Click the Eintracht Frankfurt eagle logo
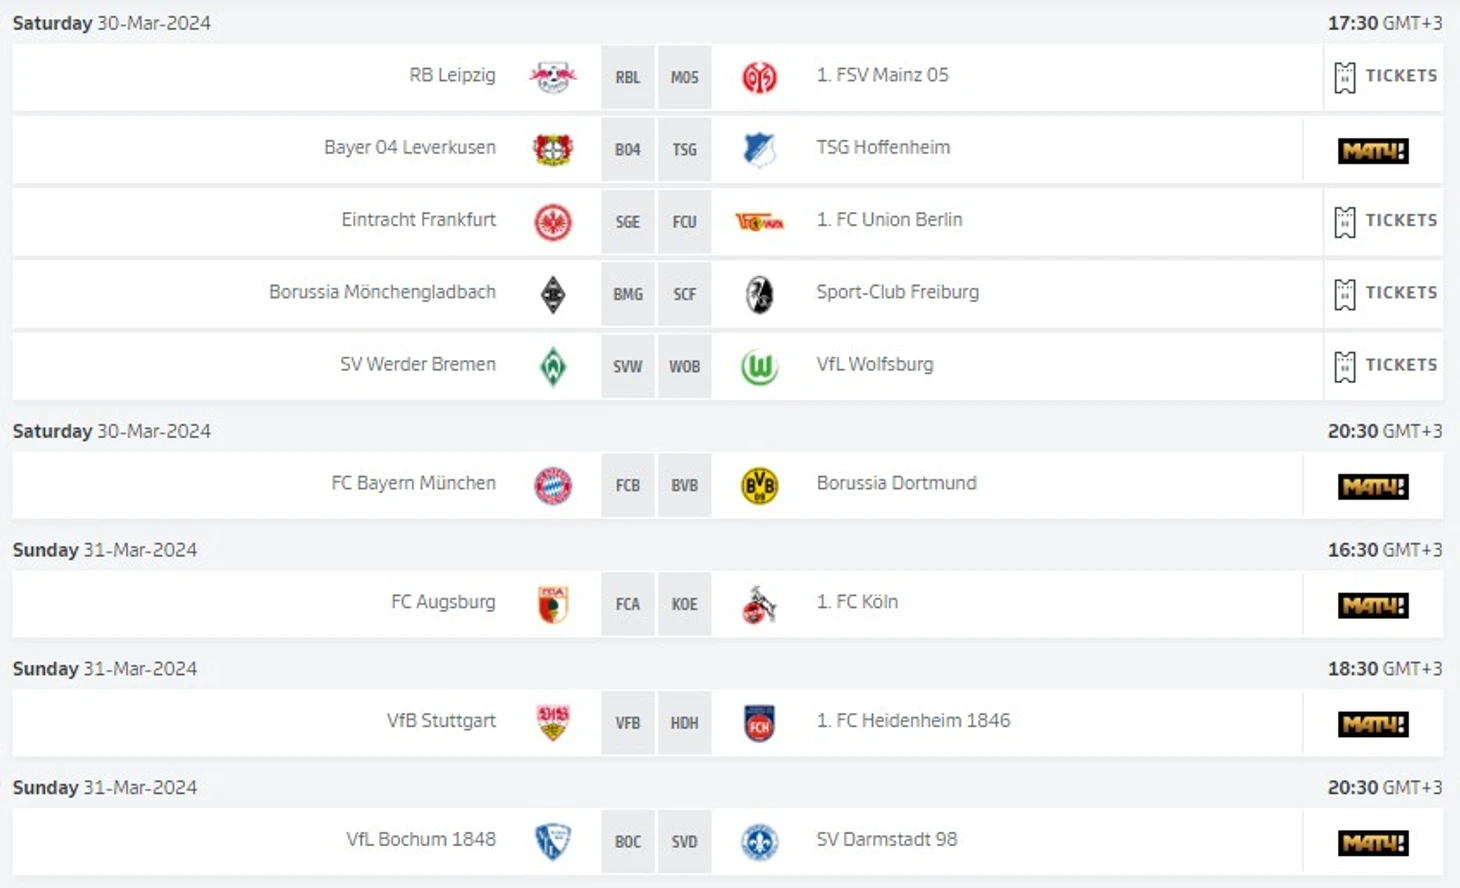 point(553,222)
